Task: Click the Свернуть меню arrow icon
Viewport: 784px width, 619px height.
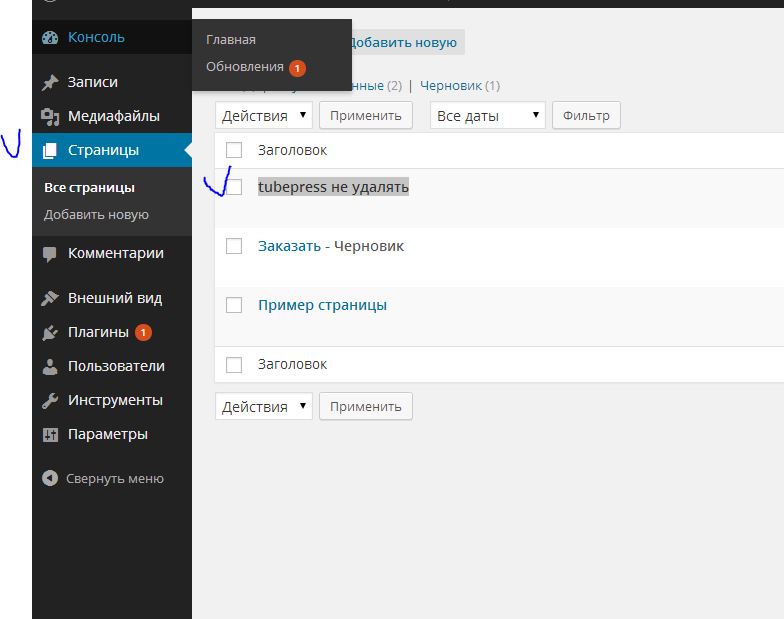Action: tap(50, 478)
